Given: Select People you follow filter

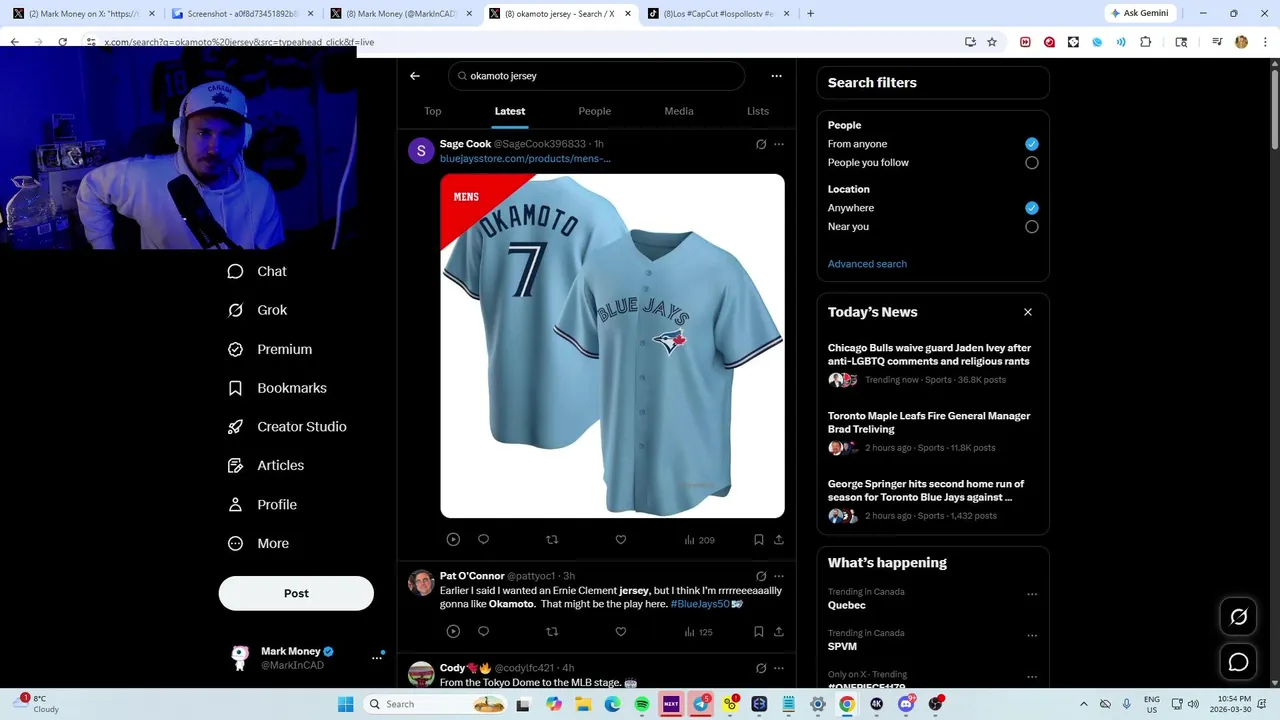Looking at the screenshot, I should coord(1032,163).
